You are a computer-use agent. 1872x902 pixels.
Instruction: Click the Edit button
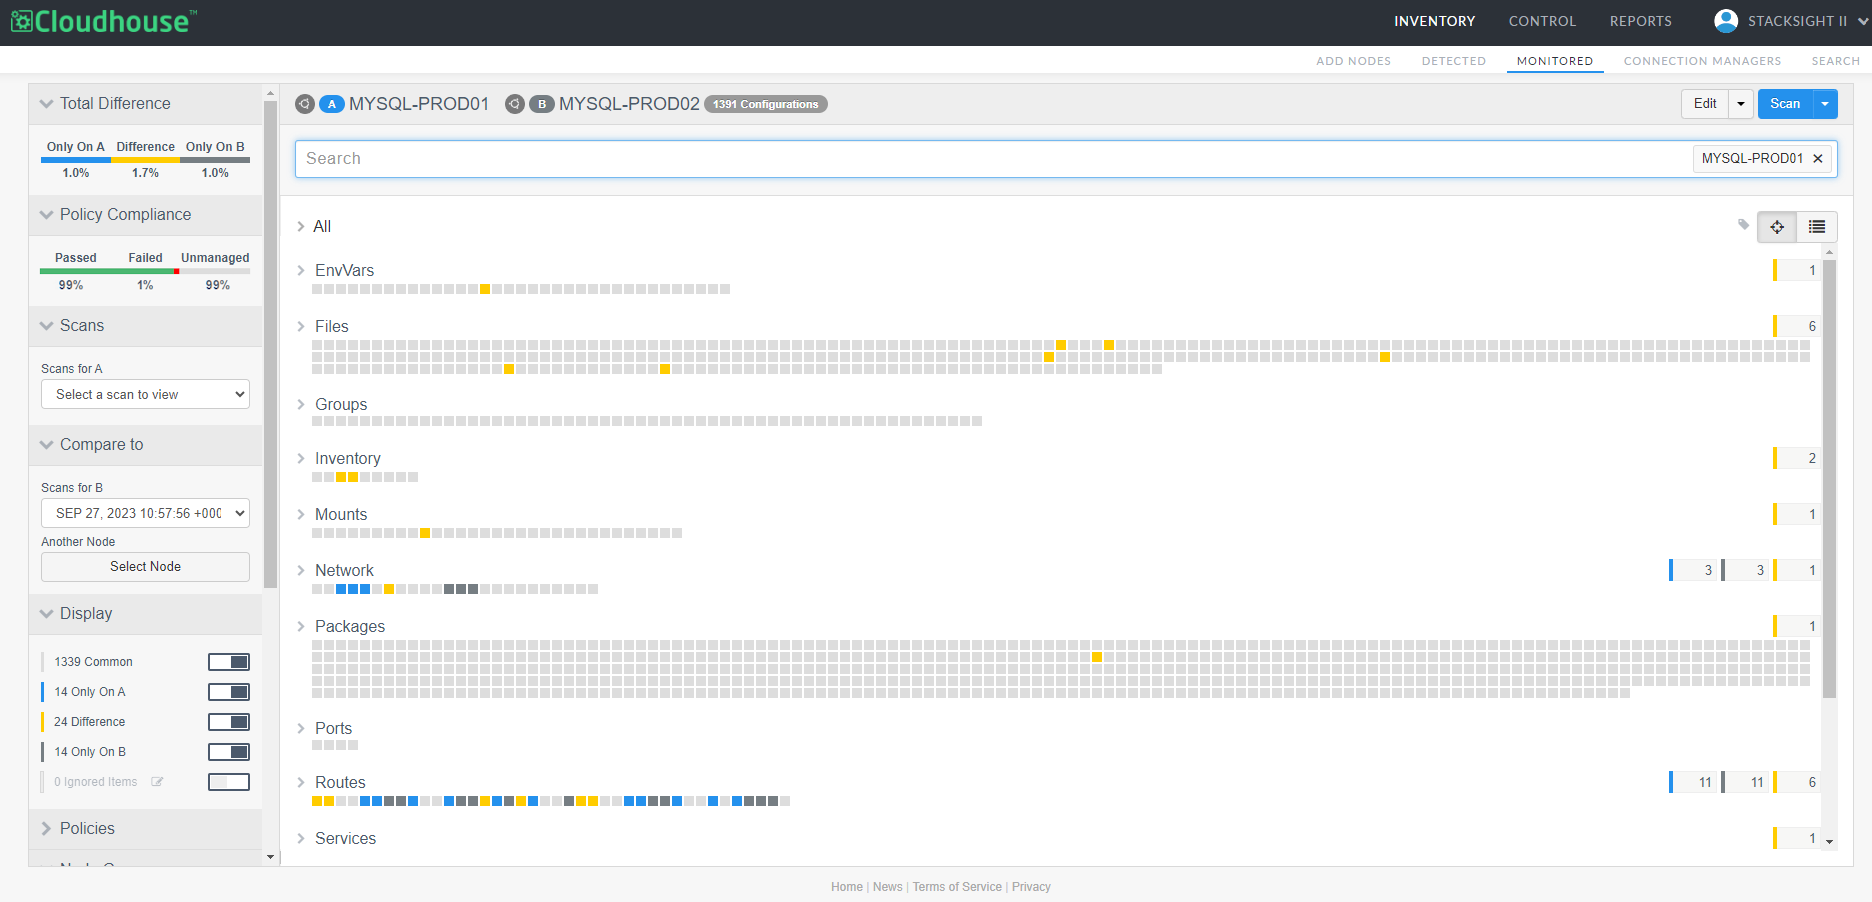pos(1705,104)
